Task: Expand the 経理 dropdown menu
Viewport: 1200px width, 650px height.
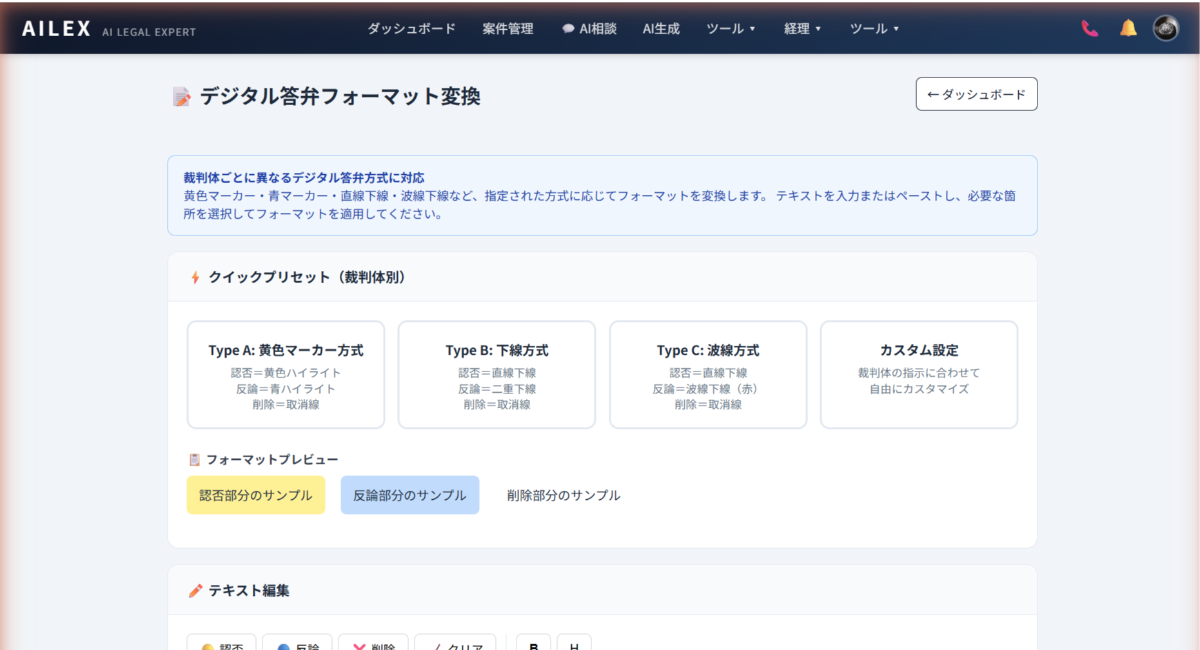Action: click(803, 29)
